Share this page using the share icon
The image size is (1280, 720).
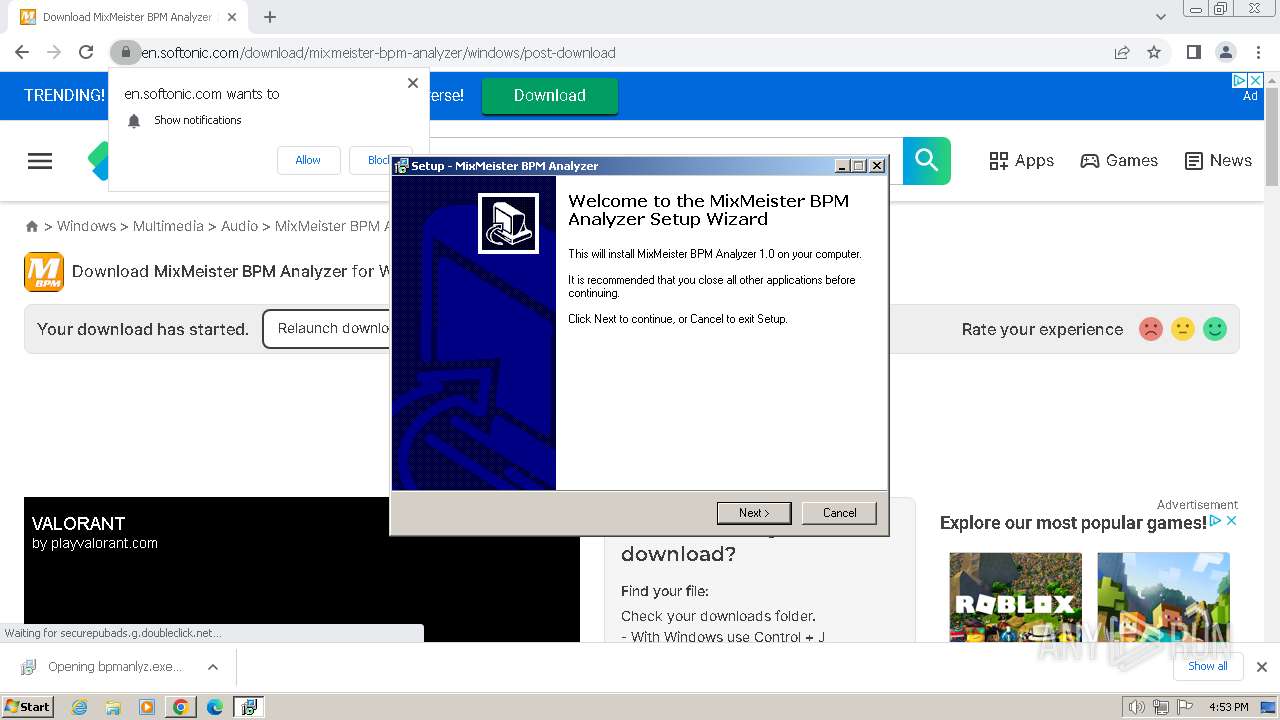tap(1122, 52)
